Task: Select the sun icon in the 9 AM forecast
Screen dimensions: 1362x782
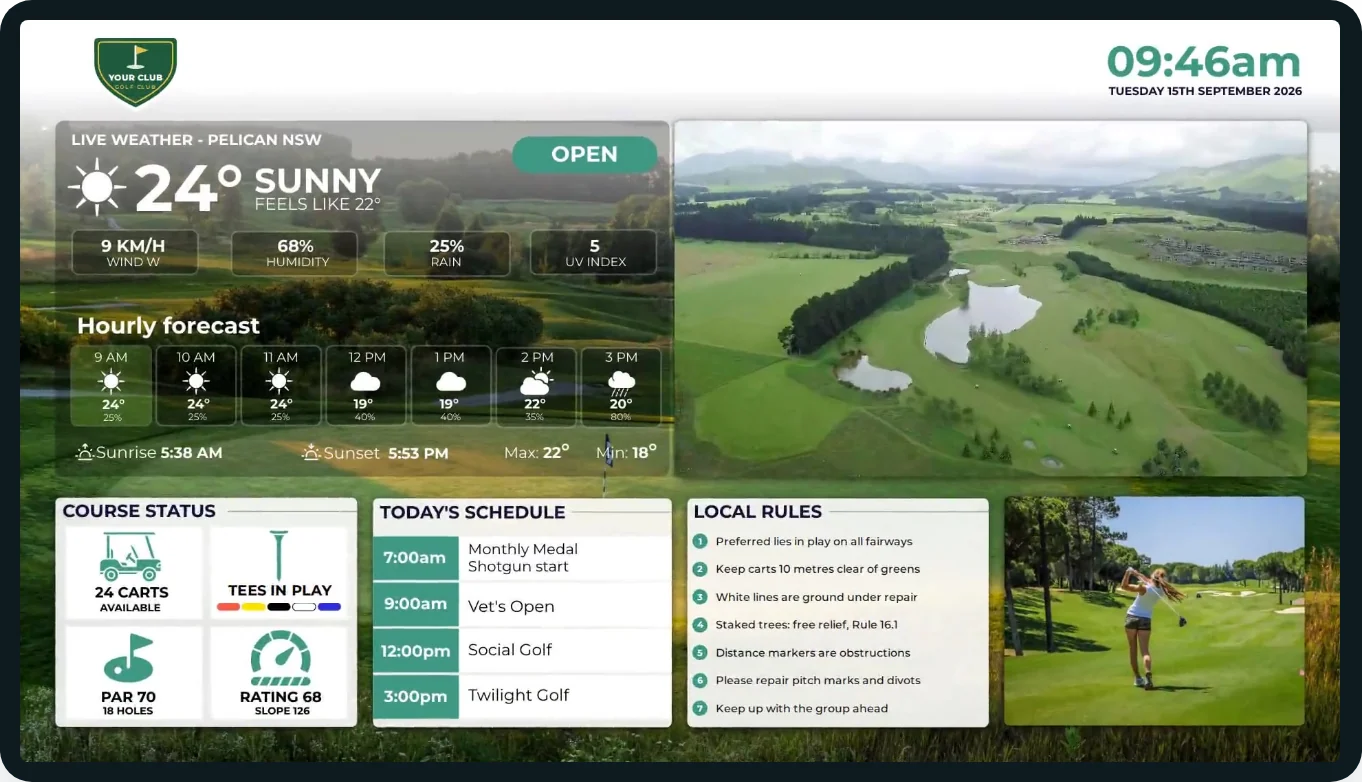Action: tap(111, 381)
